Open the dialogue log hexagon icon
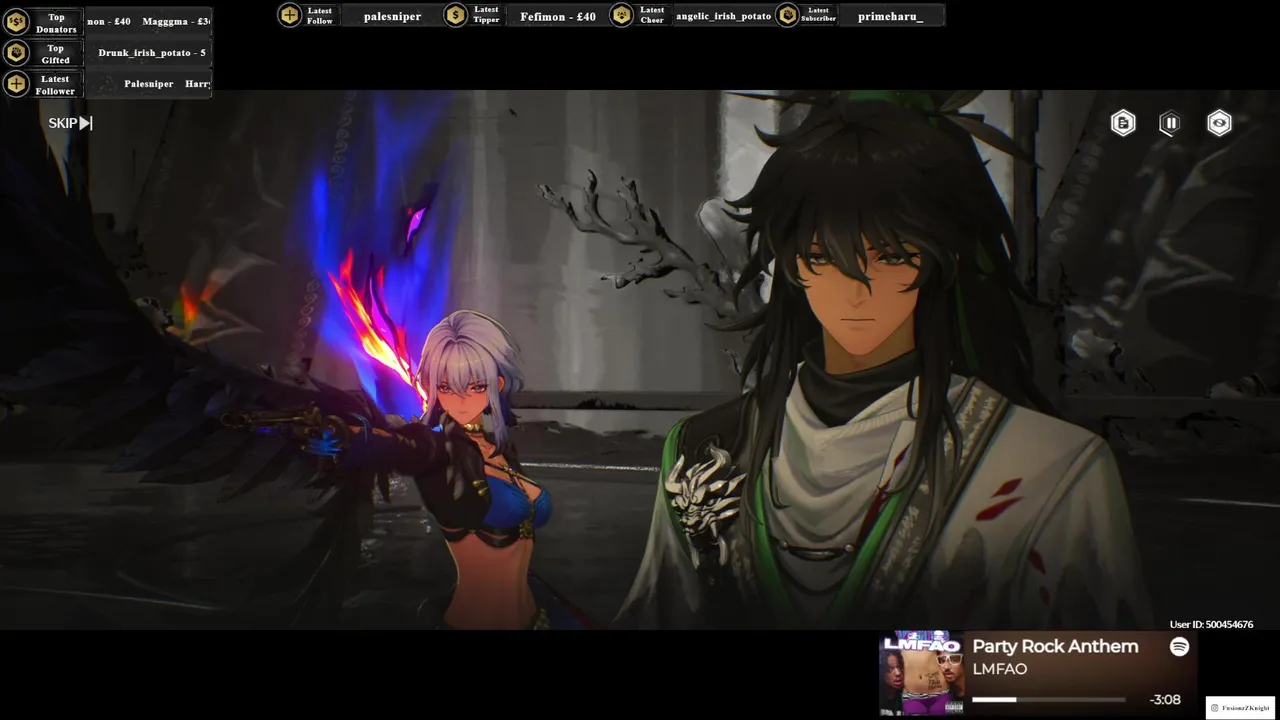This screenshot has width=1280, height=720. pyautogui.click(x=1123, y=123)
